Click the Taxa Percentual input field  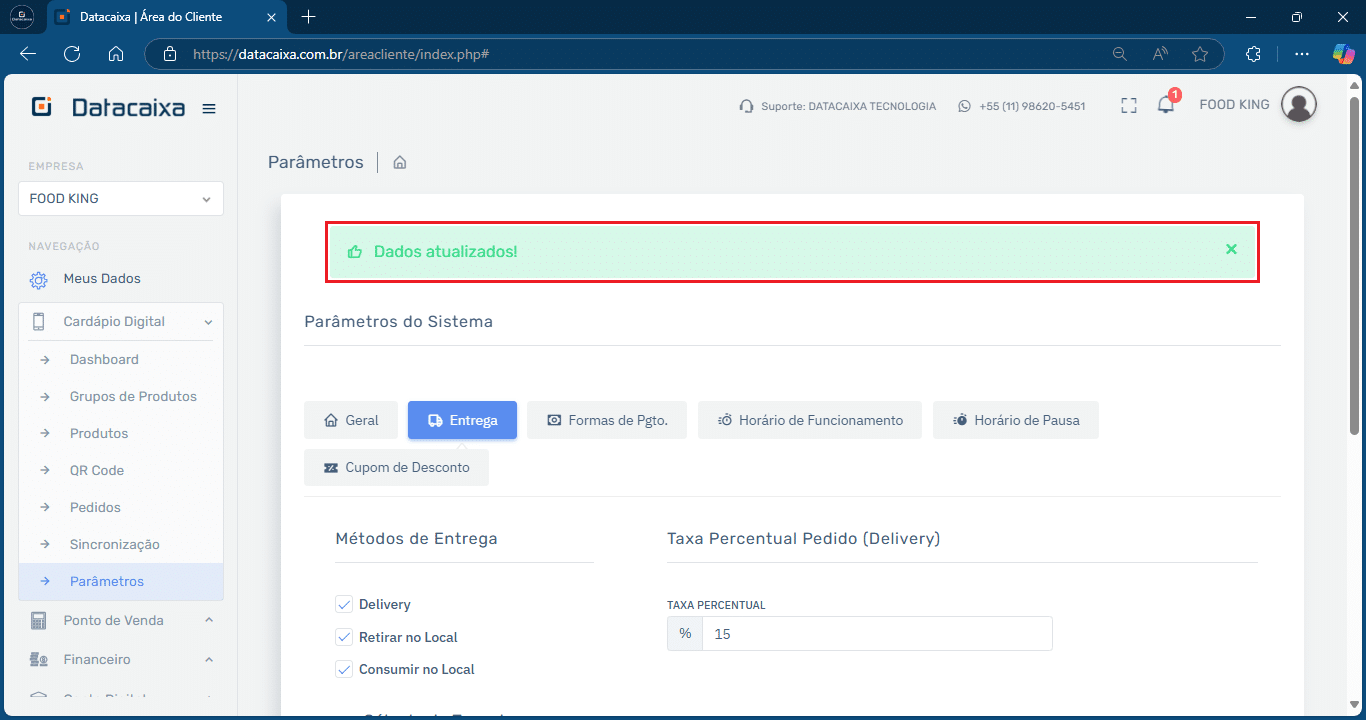(x=876, y=634)
